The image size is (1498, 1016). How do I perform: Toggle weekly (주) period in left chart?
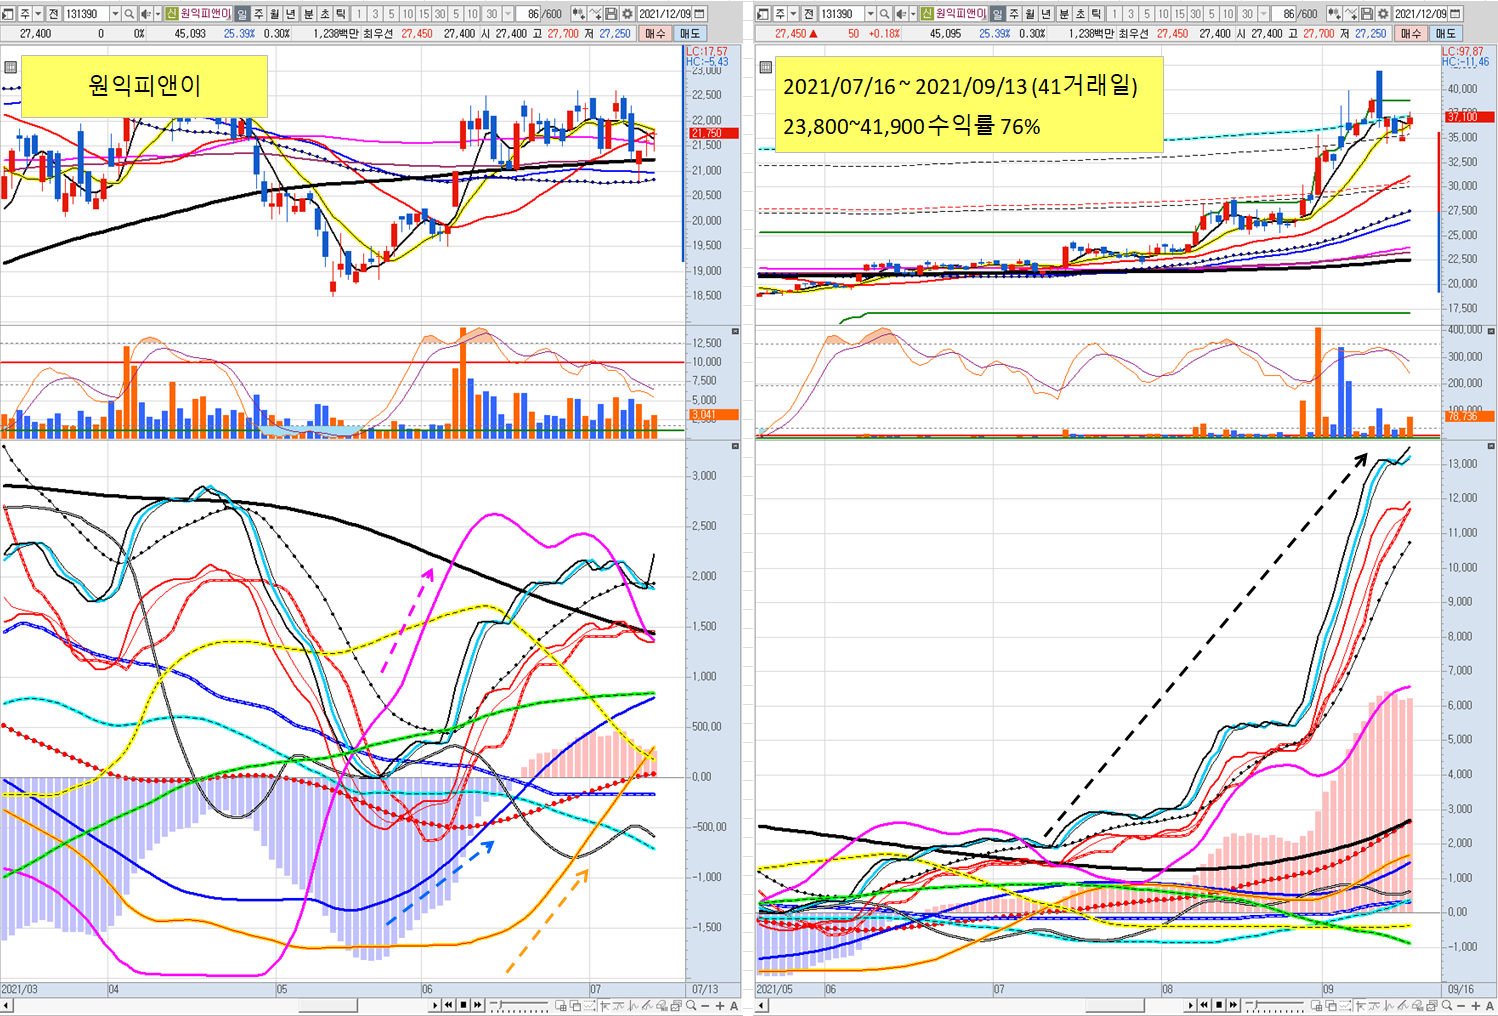tap(258, 14)
